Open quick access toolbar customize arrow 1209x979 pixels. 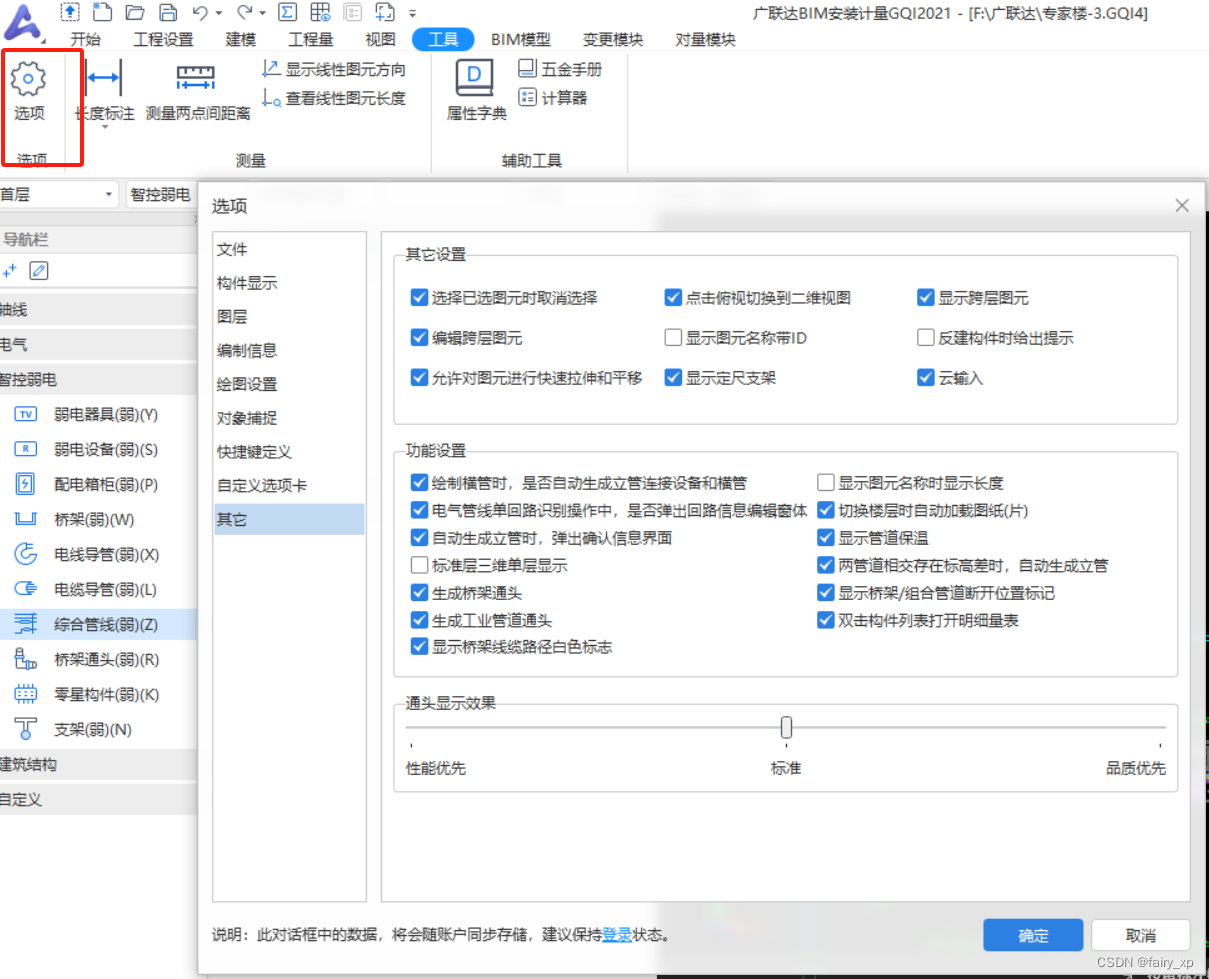(x=413, y=13)
